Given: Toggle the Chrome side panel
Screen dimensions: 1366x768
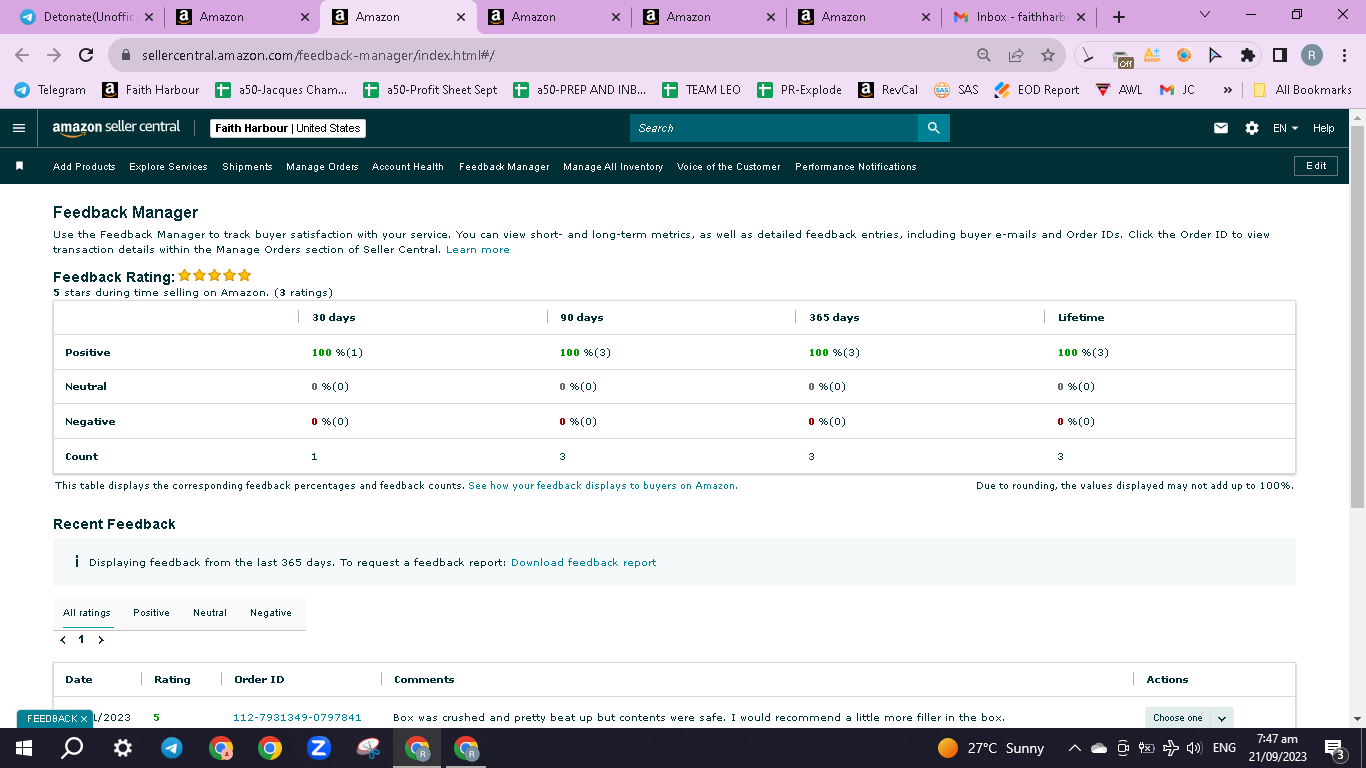Looking at the screenshot, I should [1279, 55].
